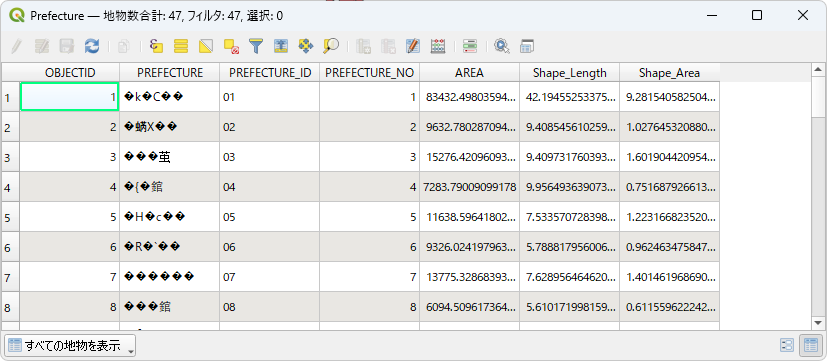Reload the attribute table
The width and height of the screenshot is (827, 361).
tap(92, 46)
